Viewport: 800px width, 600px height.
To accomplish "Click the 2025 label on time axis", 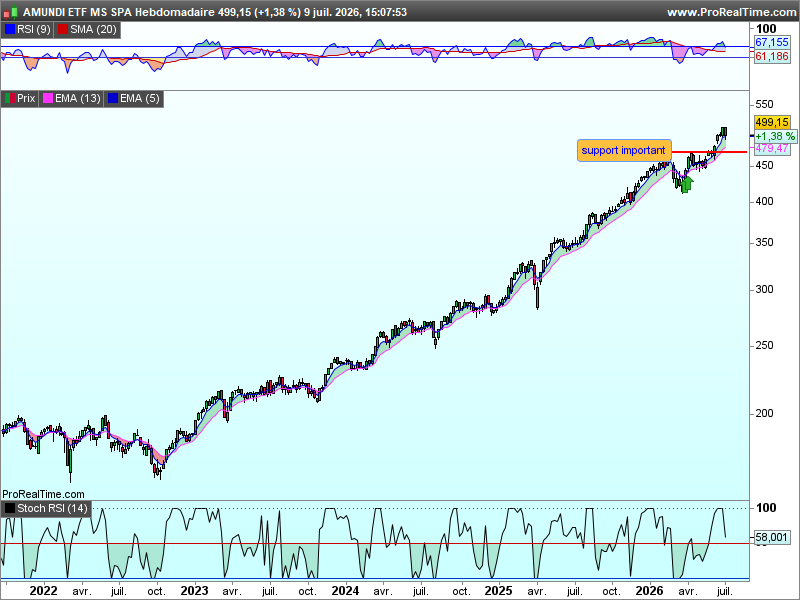I will (498, 591).
